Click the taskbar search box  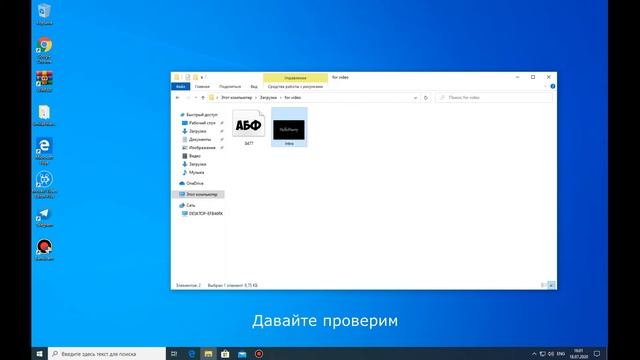(x=107, y=353)
